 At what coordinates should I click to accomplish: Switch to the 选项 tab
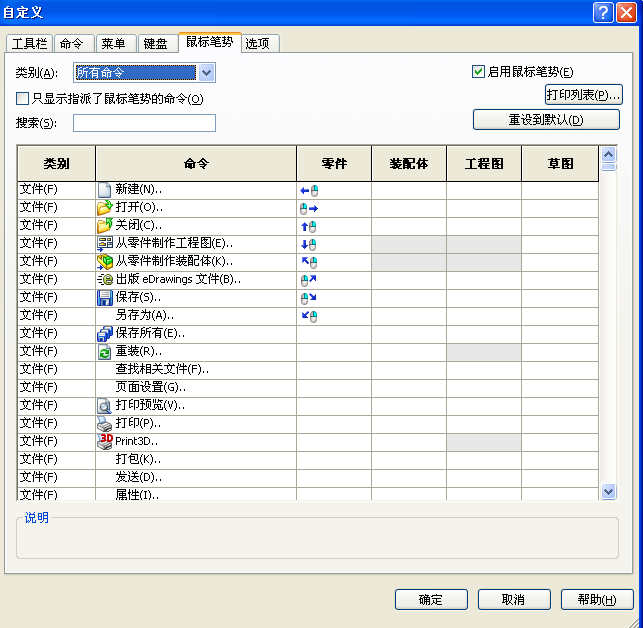(258, 43)
